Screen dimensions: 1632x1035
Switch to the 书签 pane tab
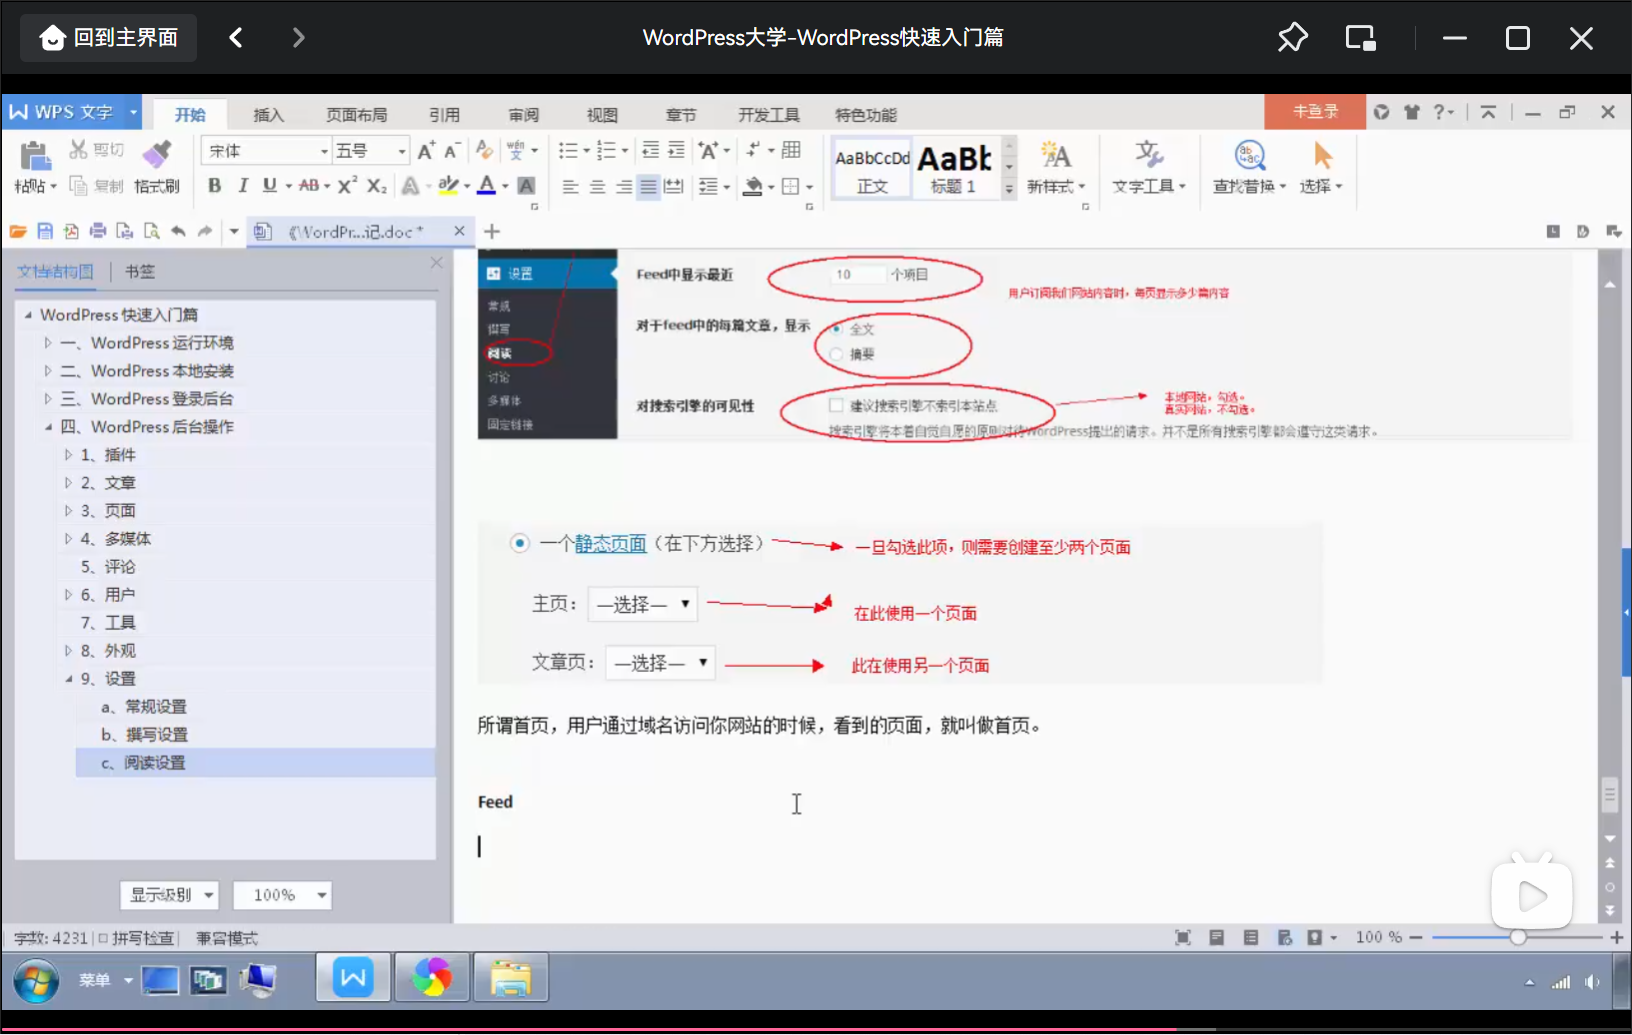[x=140, y=271]
